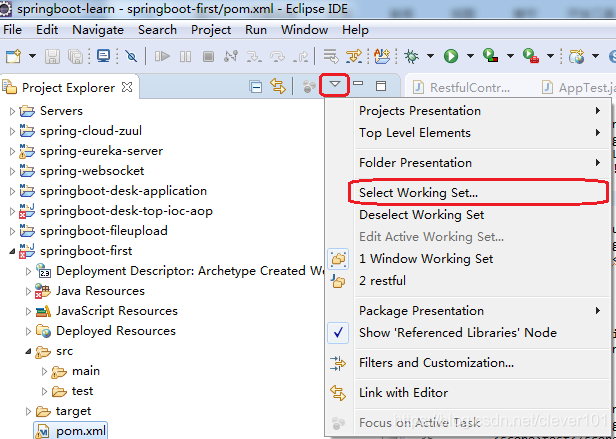Screen dimensions: 616x439
Task: Click the Resume debug icon
Action: coord(162,56)
